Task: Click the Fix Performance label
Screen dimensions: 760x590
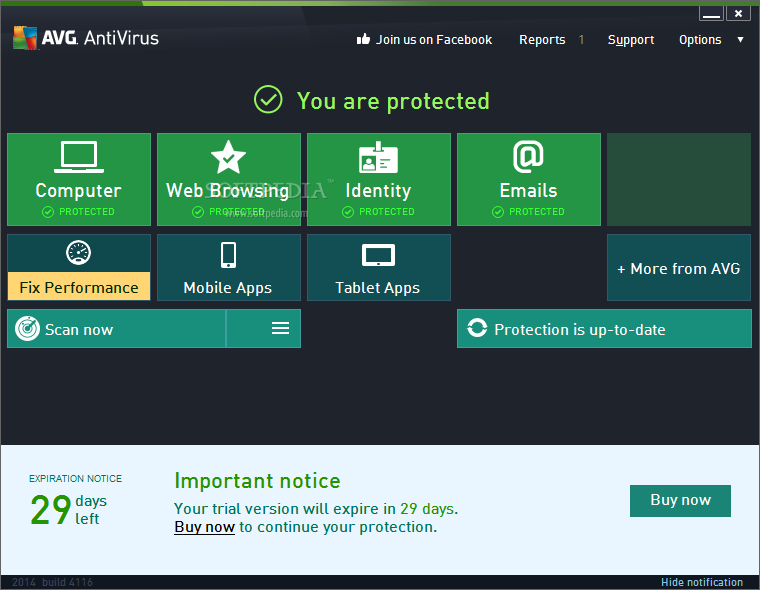Action: (x=79, y=287)
